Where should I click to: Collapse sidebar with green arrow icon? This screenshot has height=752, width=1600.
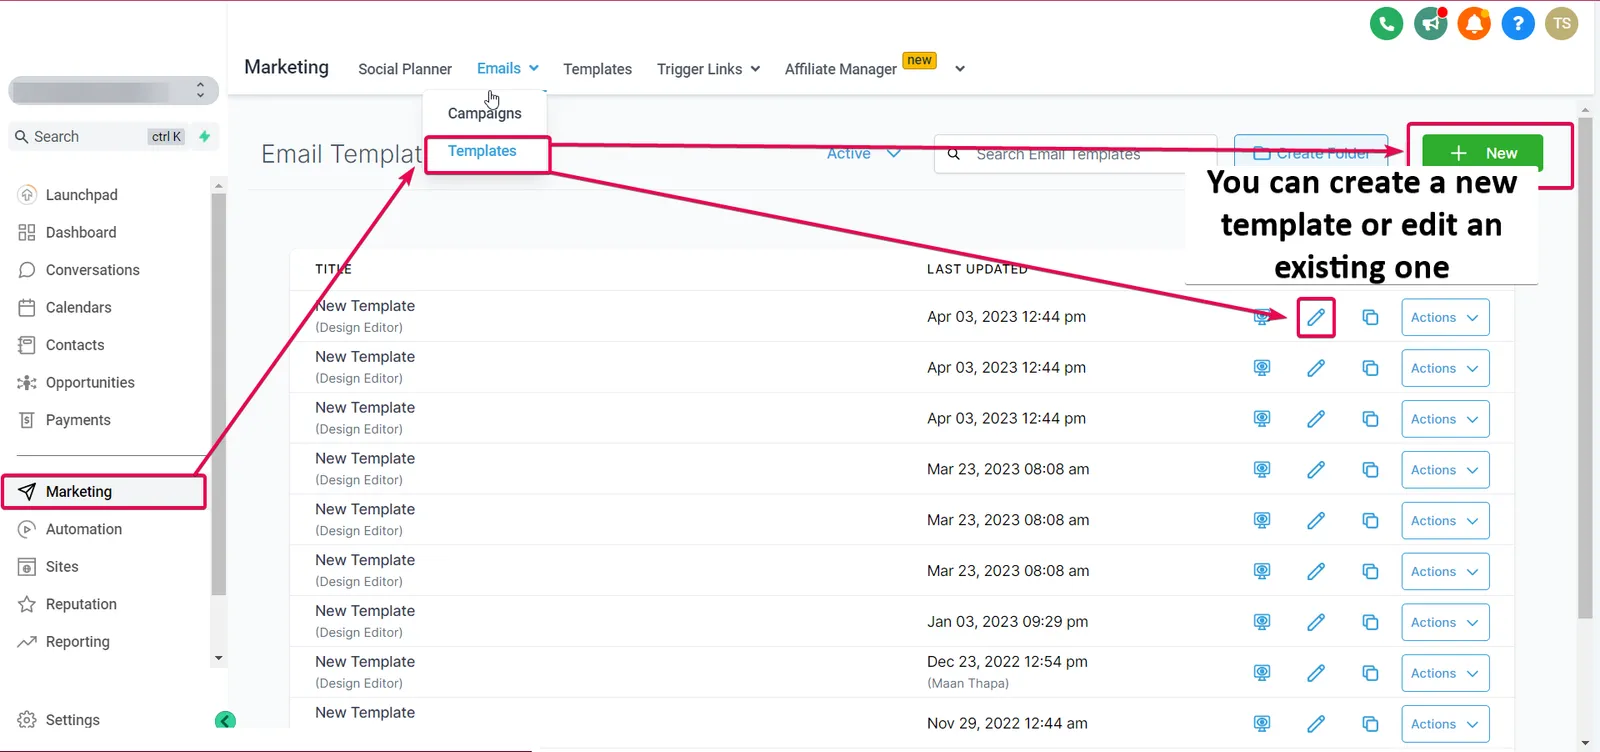coord(226,720)
